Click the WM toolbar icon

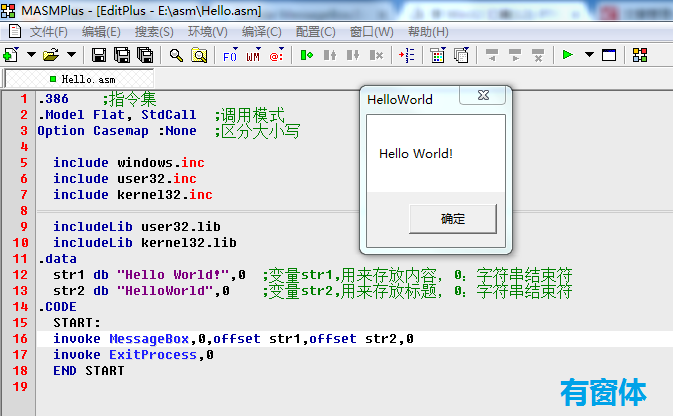(x=253, y=55)
